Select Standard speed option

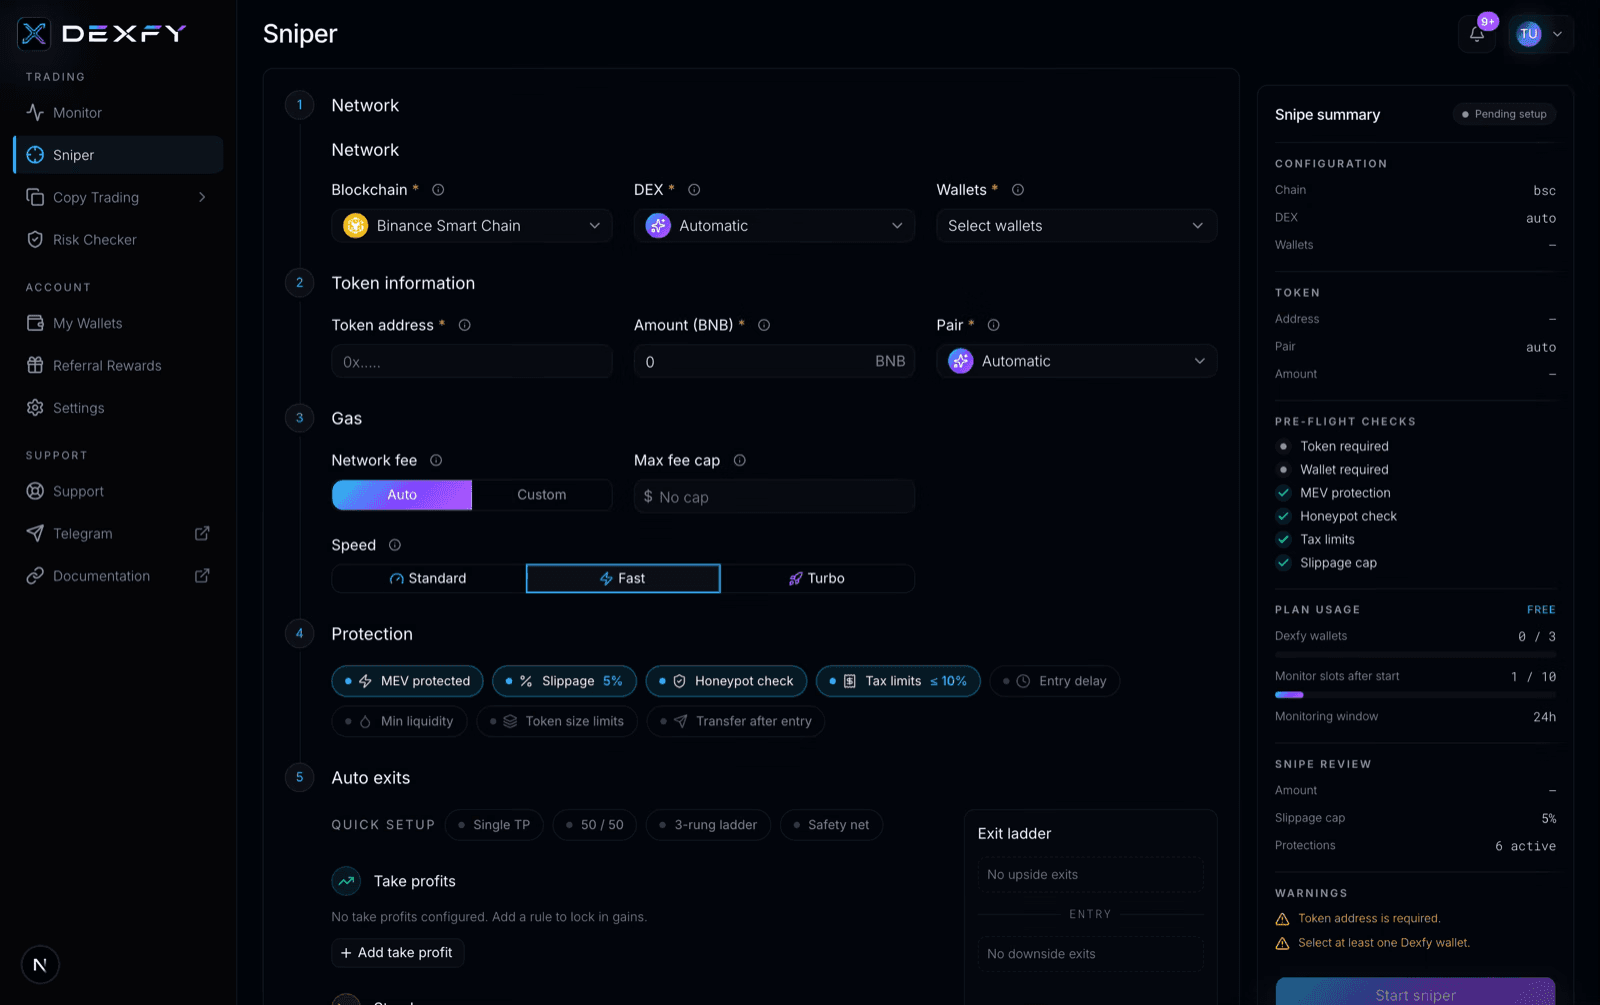[429, 578]
